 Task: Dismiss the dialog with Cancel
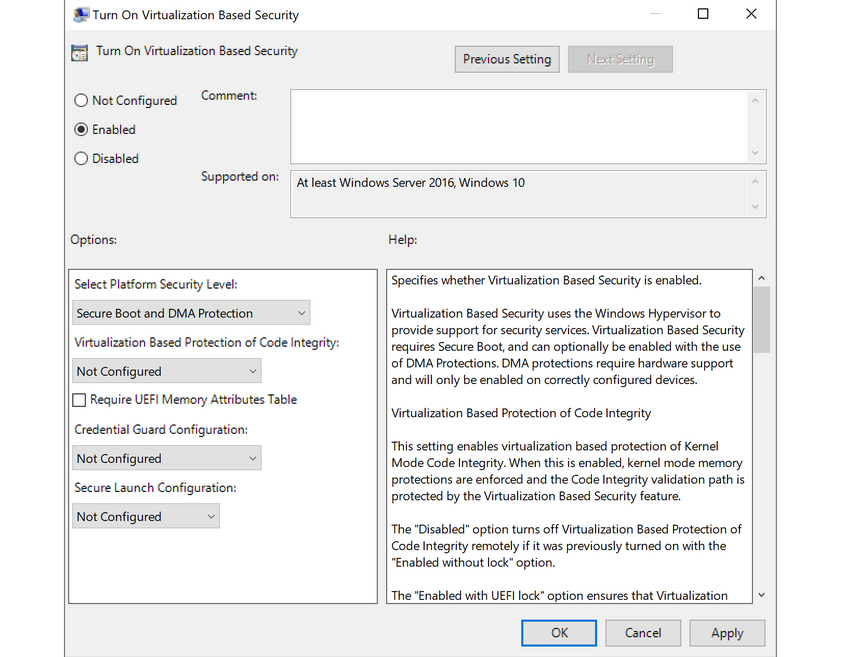pyautogui.click(x=642, y=632)
